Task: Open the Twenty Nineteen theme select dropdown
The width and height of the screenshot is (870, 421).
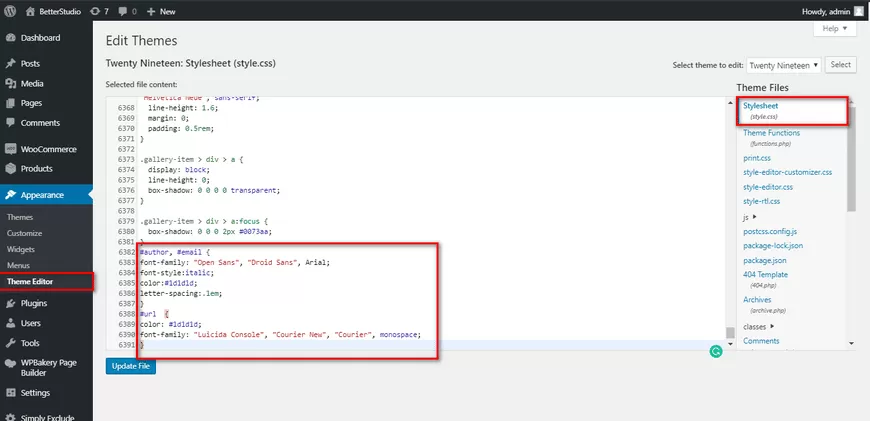Action: (784, 65)
